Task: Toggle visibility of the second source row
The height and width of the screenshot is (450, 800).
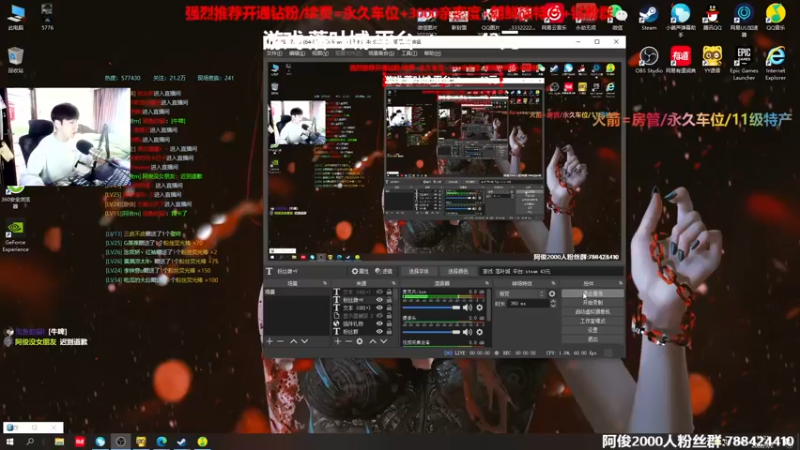Action: point(379,300)
